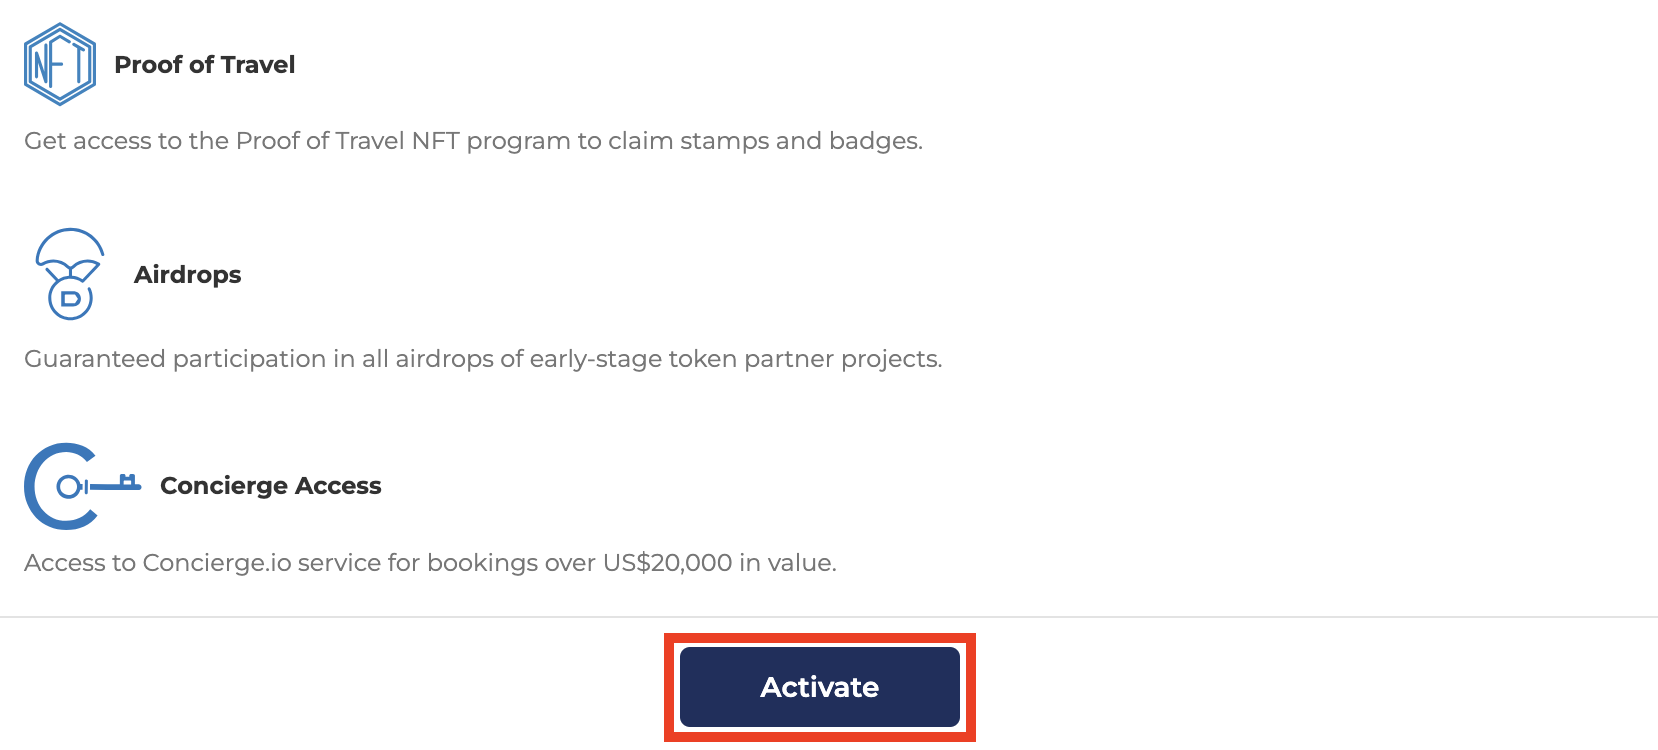Image resolution: width=1658 pixels, height=750 pixels.
Task: Click the D coin under the parachute
Action: [x=70, y=298]
